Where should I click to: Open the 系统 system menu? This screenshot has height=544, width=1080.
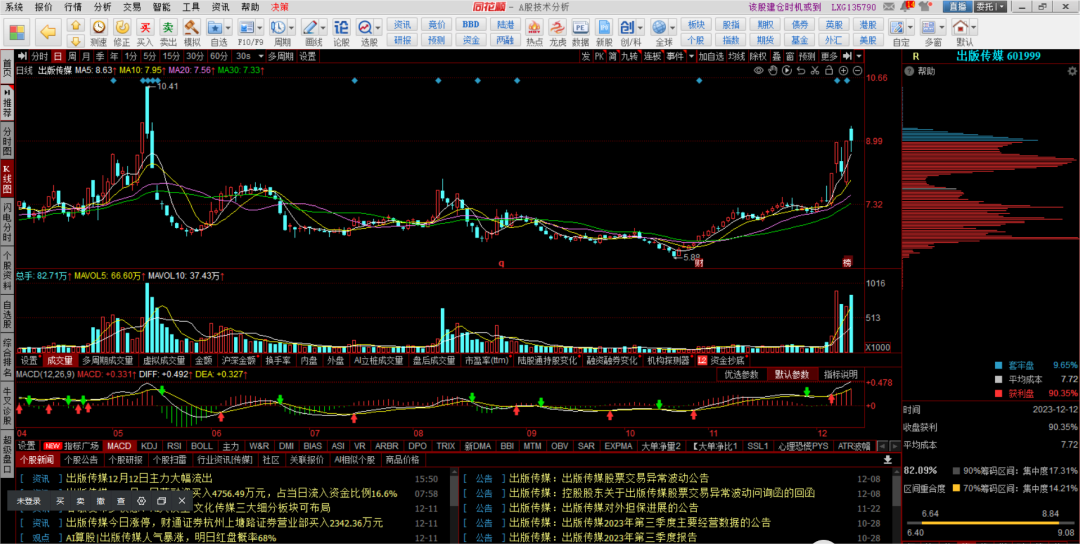coord(14,6)
